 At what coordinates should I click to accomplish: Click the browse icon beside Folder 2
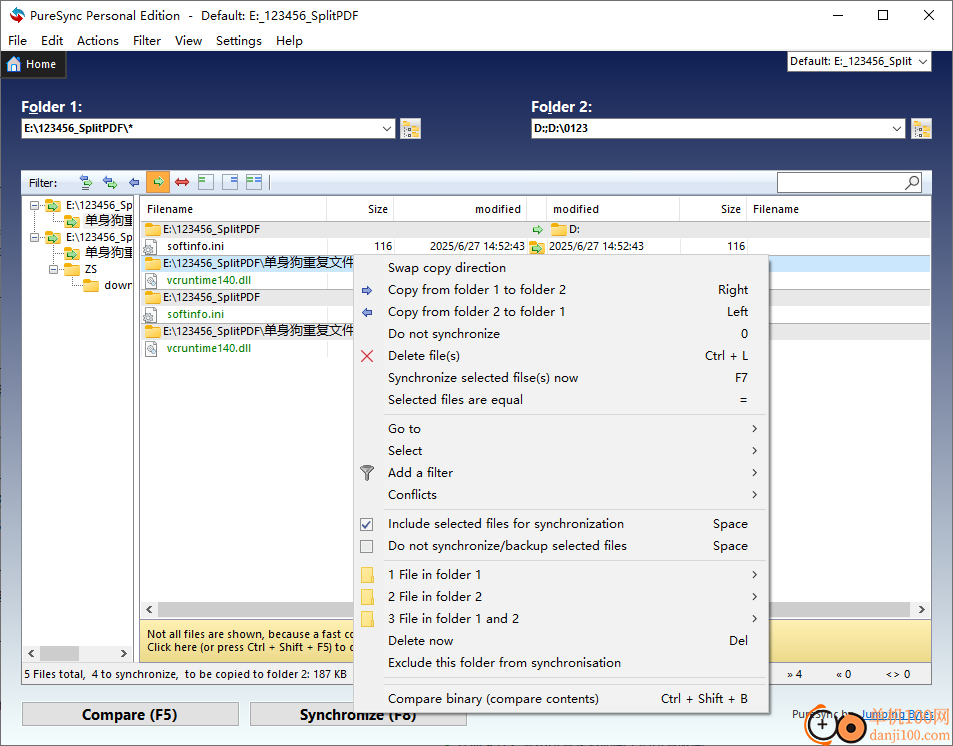click(921, 129)
